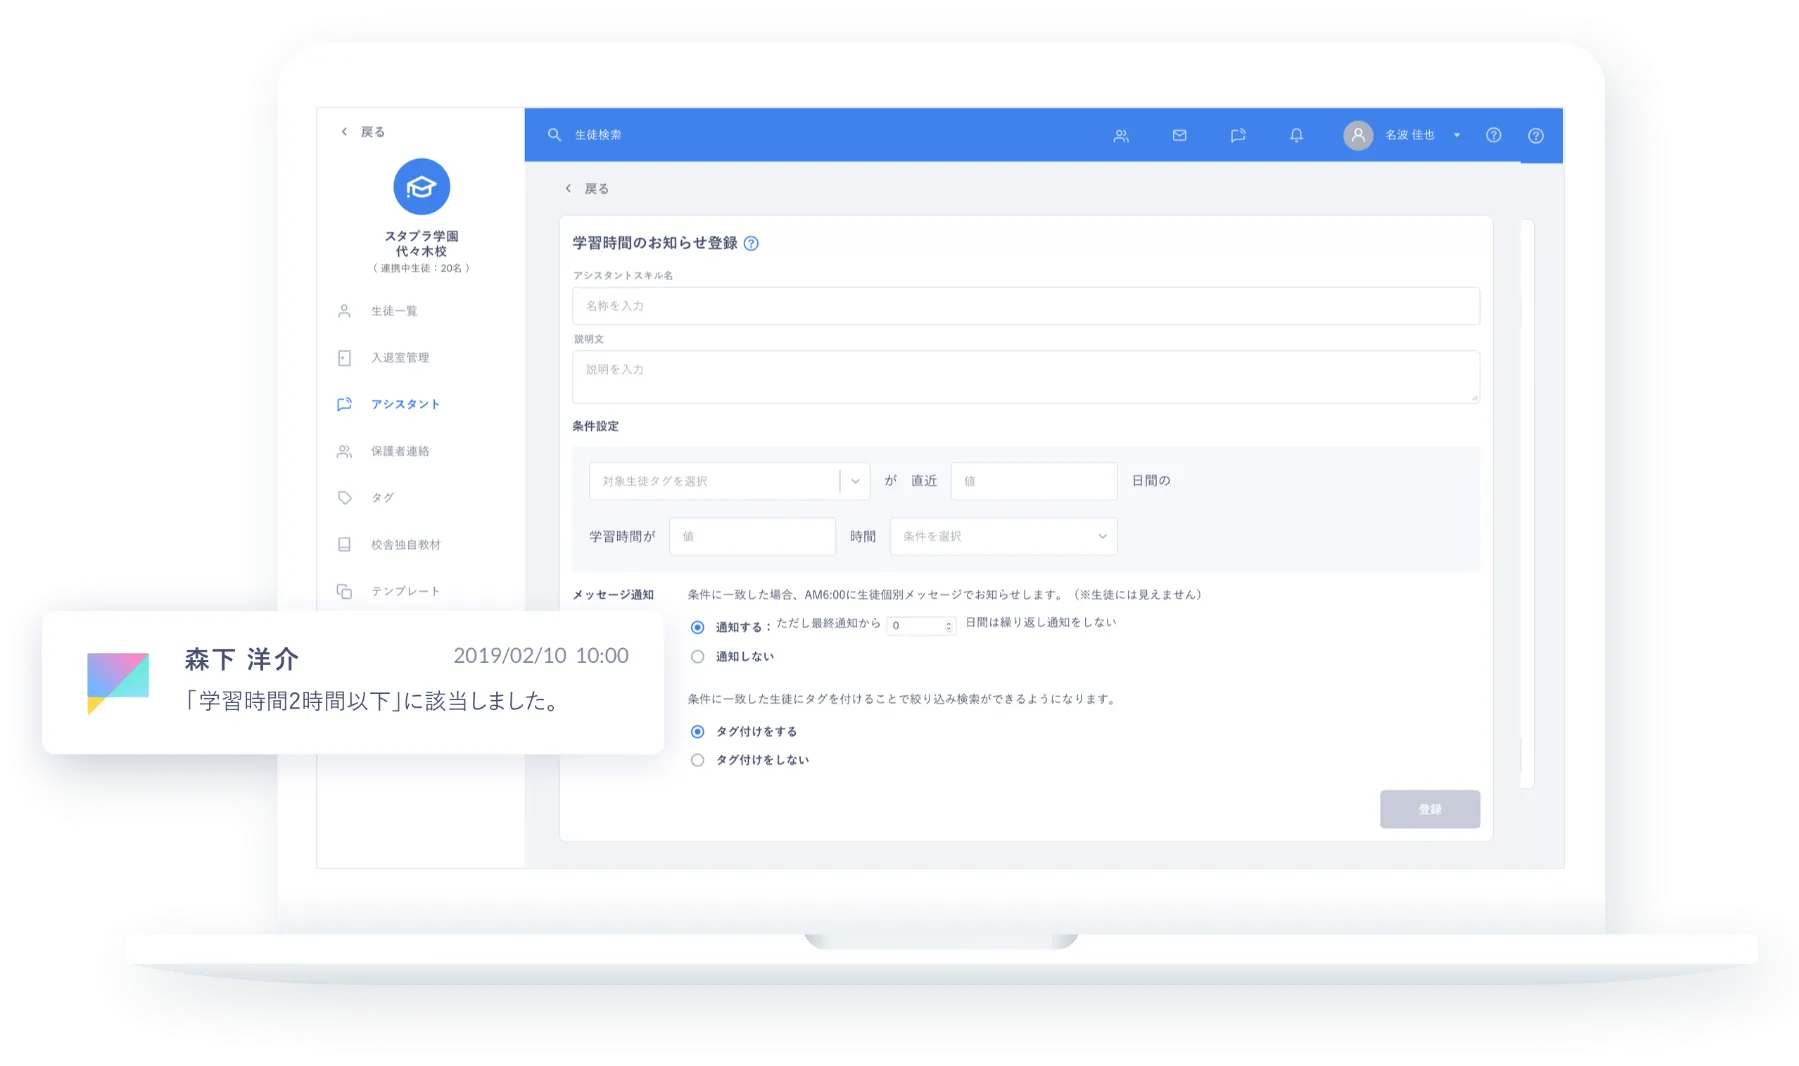Screen dimensions: 1799x1066
Task: Click the 校舎独自教材 book icon in sidebar
Action: click(x=344, y=545)
